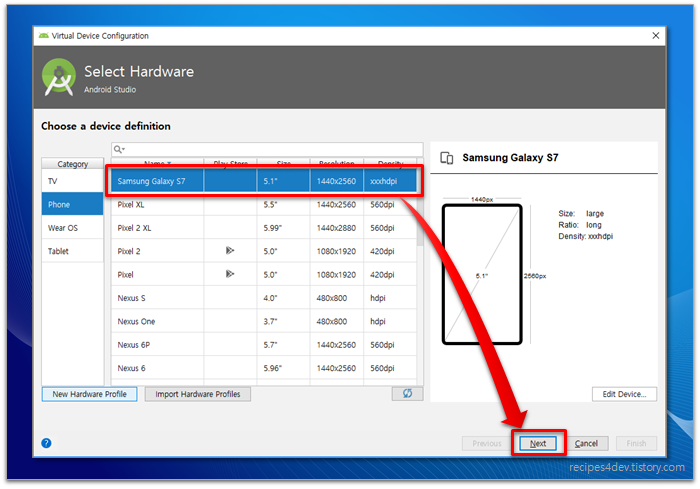
Task: Click the New Hardware Profile button
Action: [89, 394]
